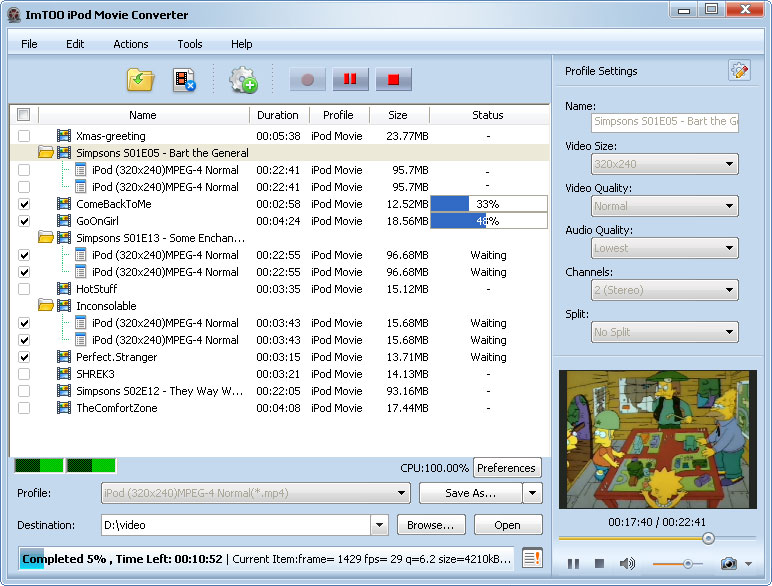Open Profile Settings edit pencil icon
772x586 pixels.
click(x=739, y=71)
